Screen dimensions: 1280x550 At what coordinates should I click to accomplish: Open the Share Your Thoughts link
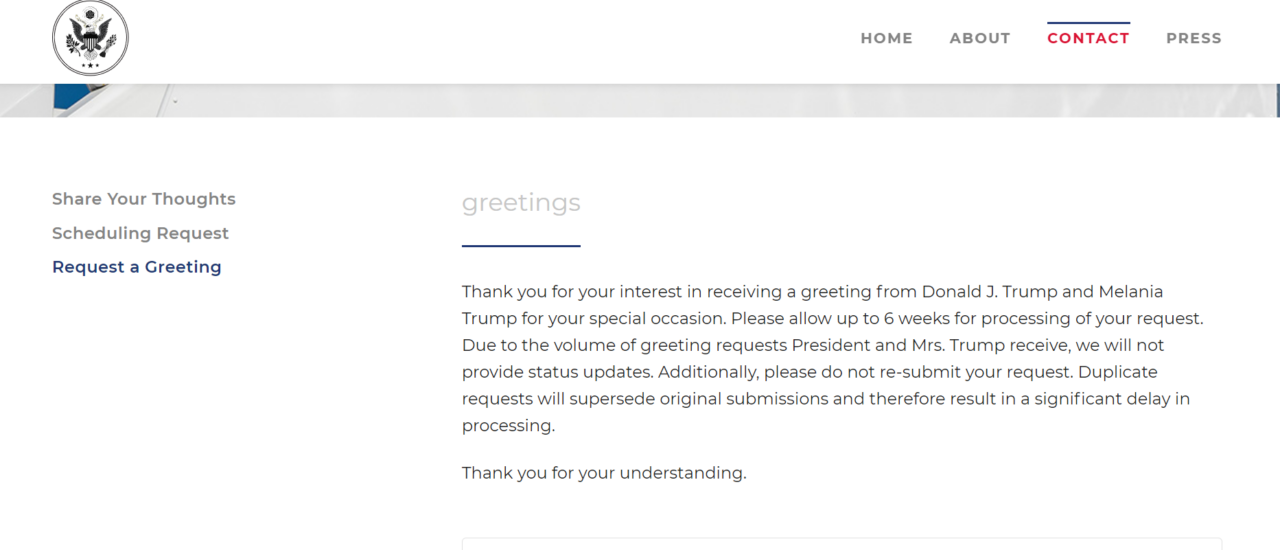[144, 199]
